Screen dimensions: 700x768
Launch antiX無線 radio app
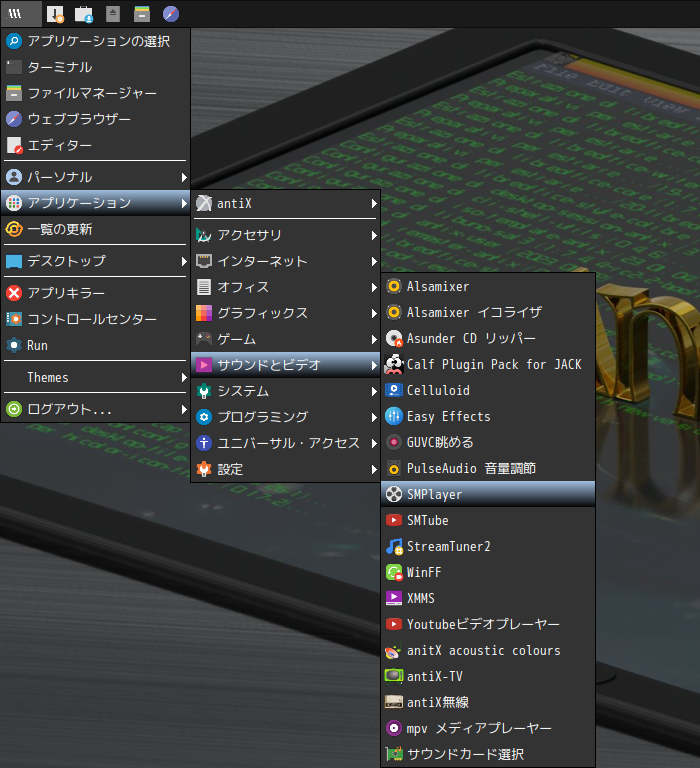(x=488, y=702)
